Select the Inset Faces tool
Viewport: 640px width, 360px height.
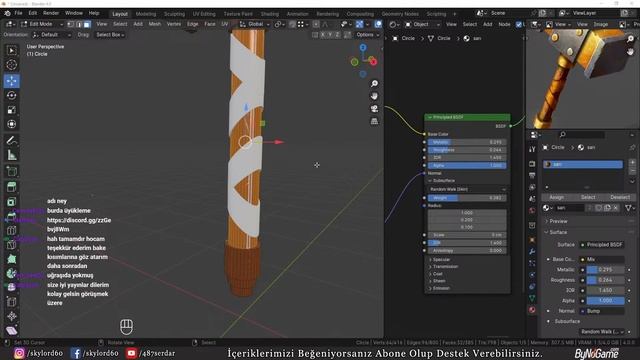click(x=11, y=202)
